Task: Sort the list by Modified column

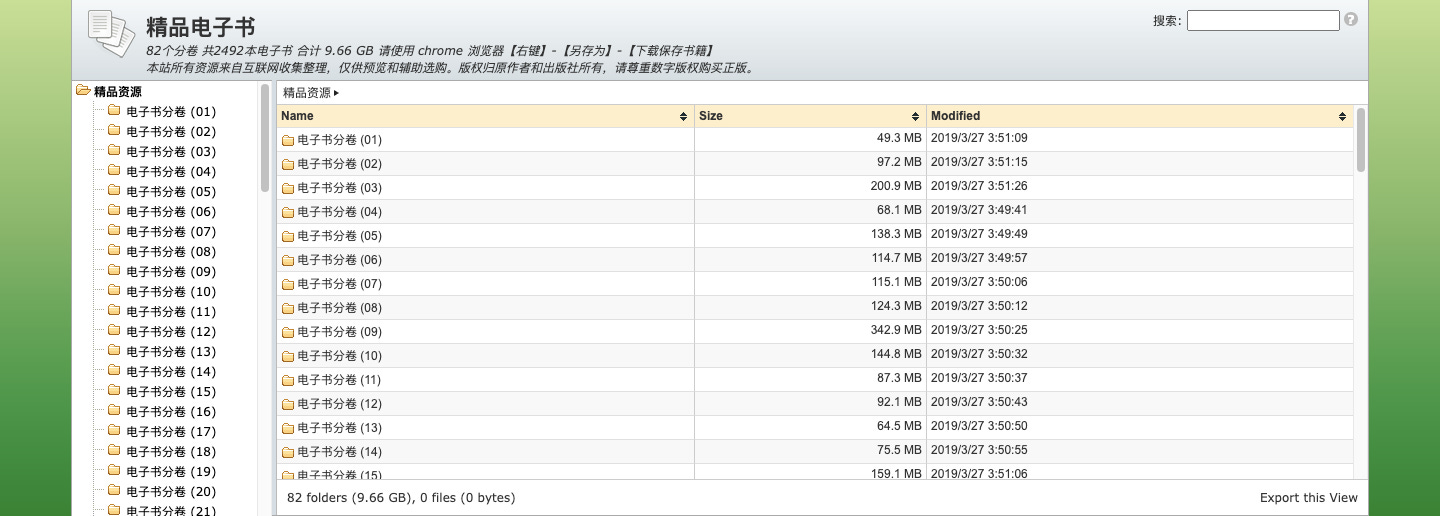Action: click(x=1139, y=116)
